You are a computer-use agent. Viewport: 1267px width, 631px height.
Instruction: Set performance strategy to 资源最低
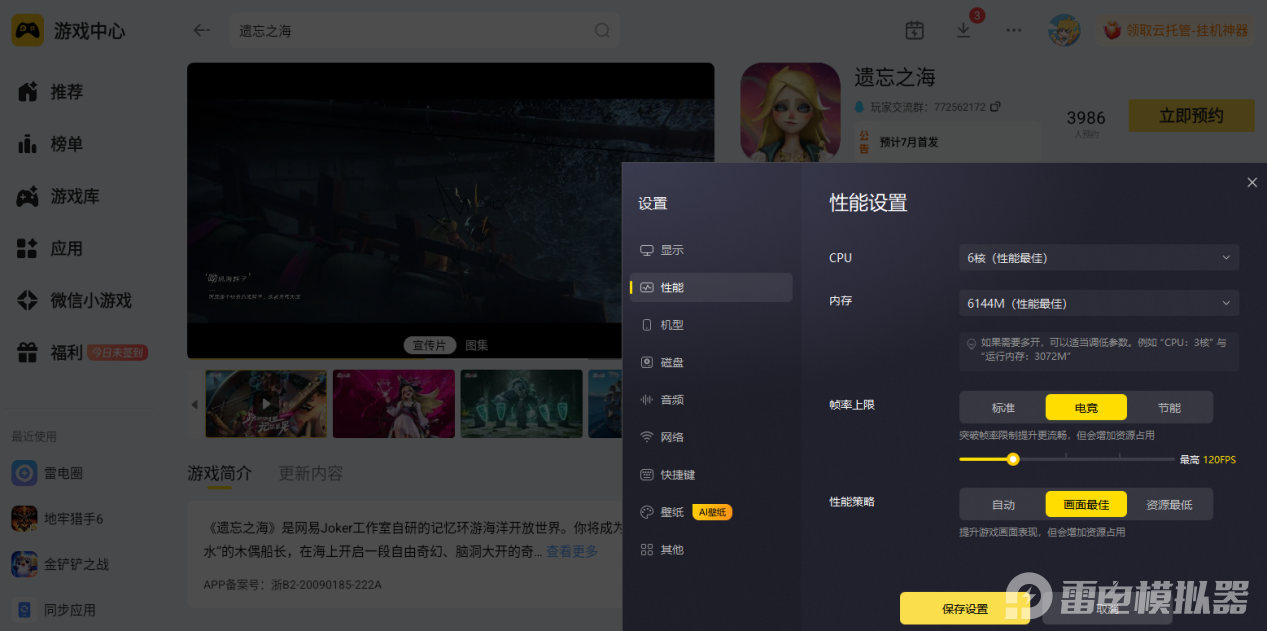(1169, 505)
